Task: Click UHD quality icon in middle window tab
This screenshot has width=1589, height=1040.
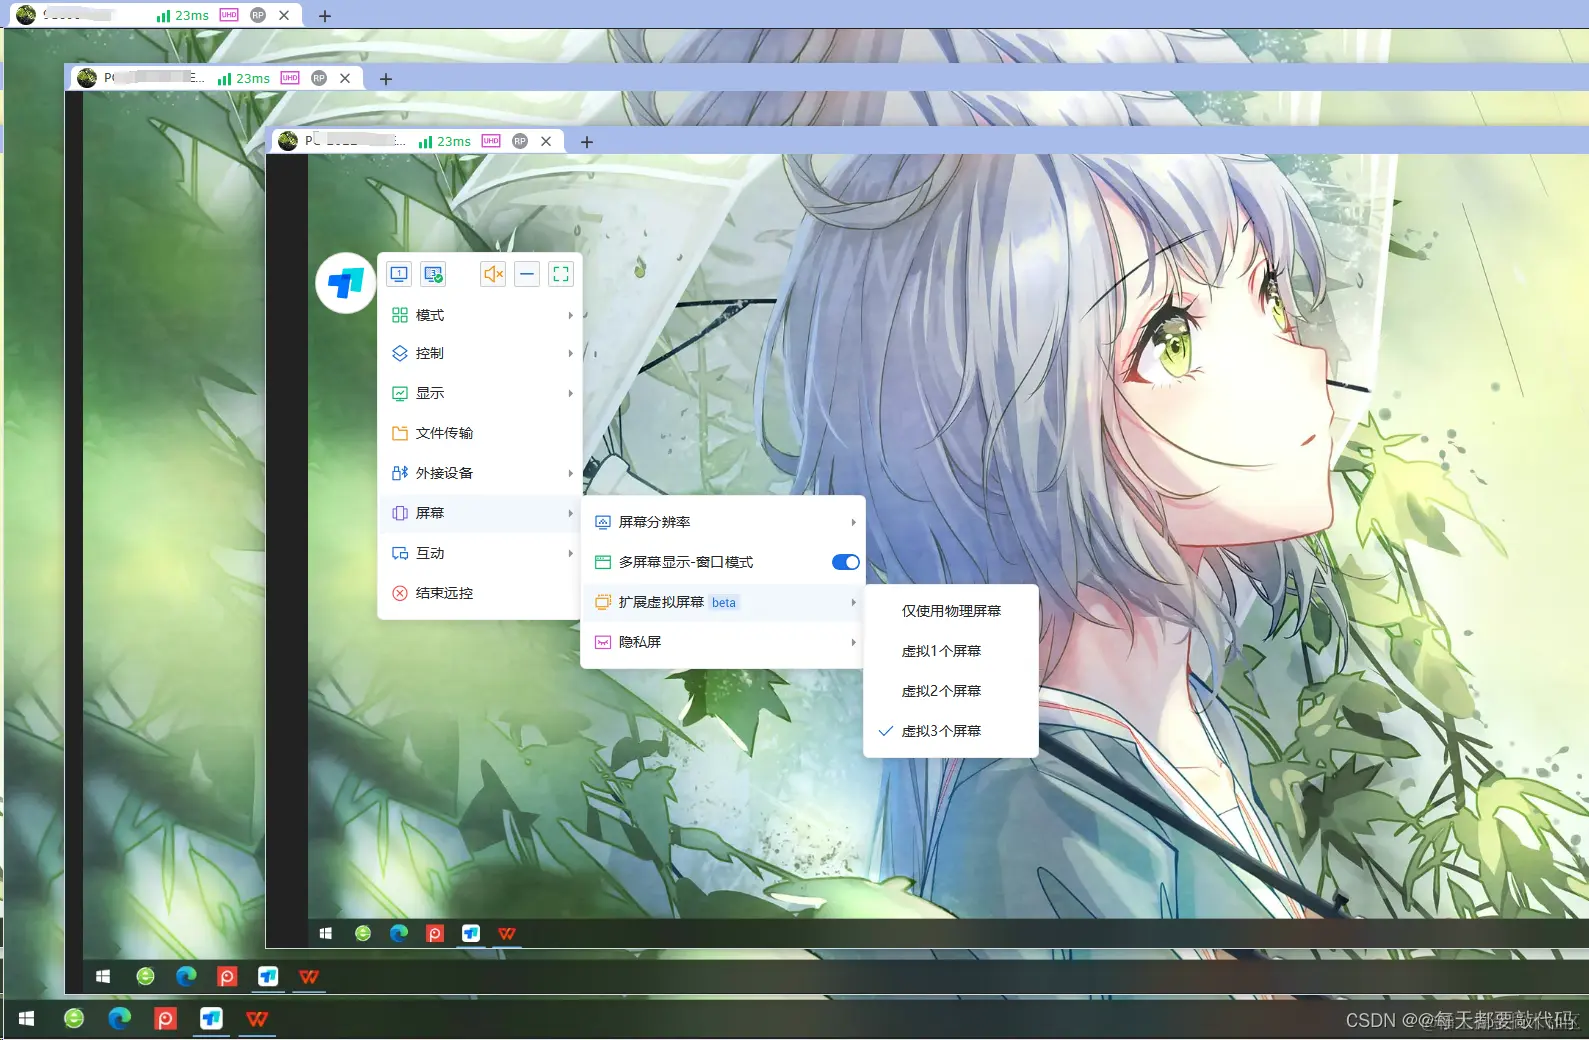Action: click(x=290, y=78)
